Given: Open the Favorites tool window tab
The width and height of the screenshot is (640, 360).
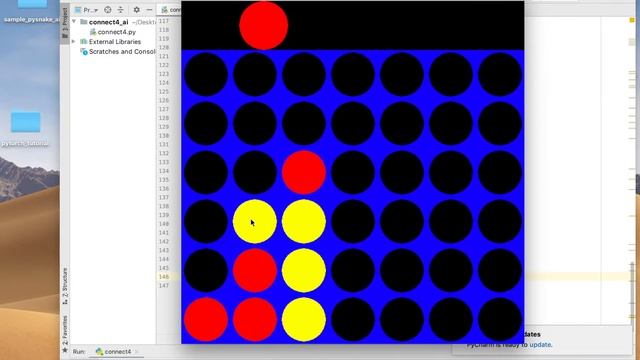Looking at the screenshot, I should click(65, 335).
